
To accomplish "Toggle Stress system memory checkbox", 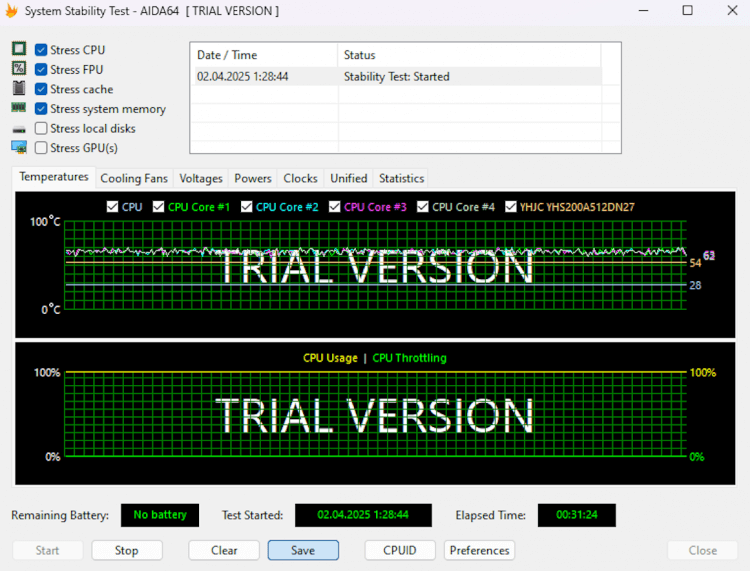I will click(x=41, y=109).
